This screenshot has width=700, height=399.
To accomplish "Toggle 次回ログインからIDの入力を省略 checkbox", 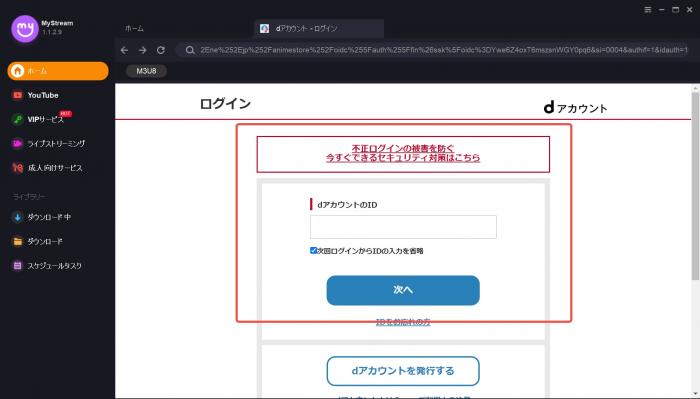I will coord(313,250).
